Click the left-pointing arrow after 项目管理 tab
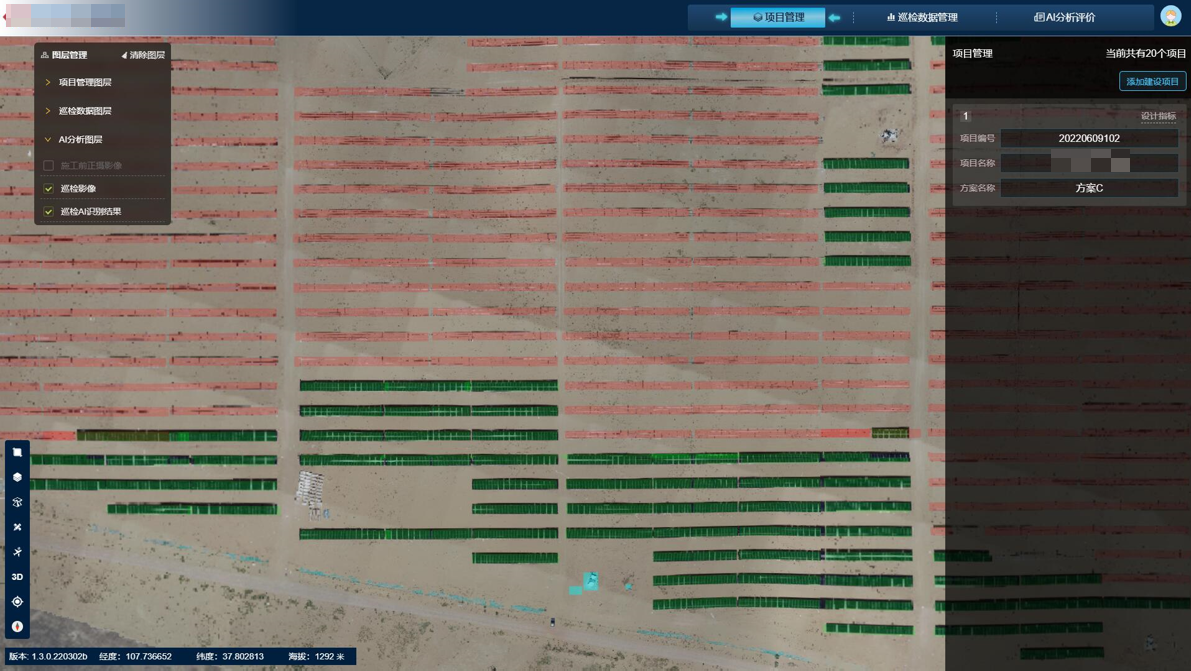 click(835, 17)
